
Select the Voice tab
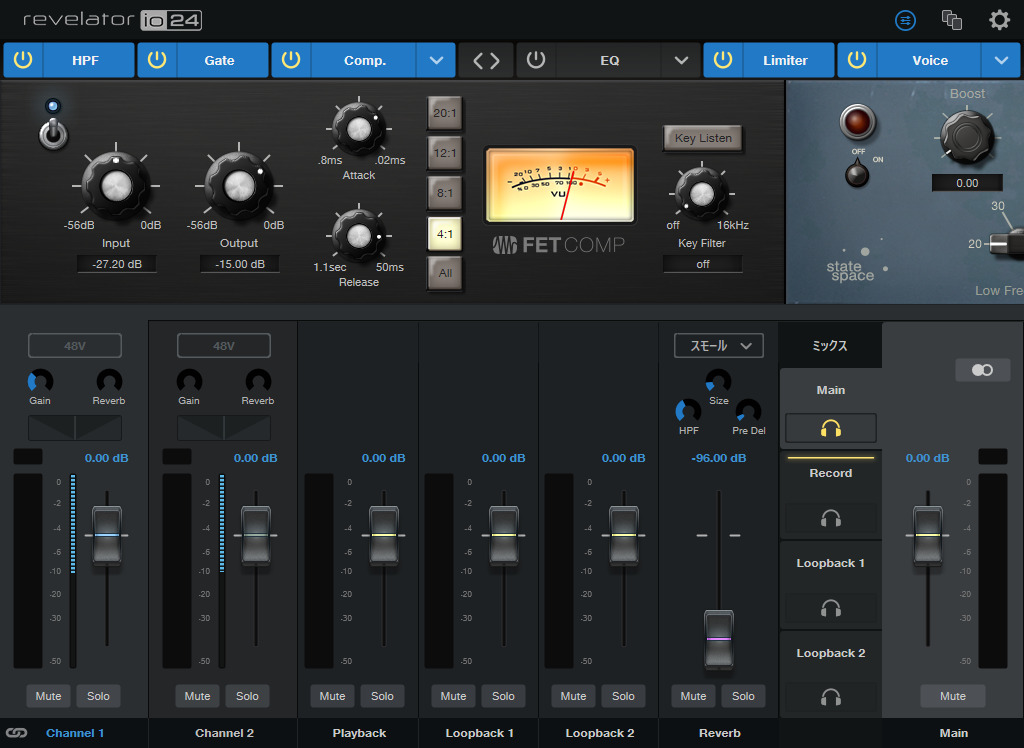pos(930,60)
